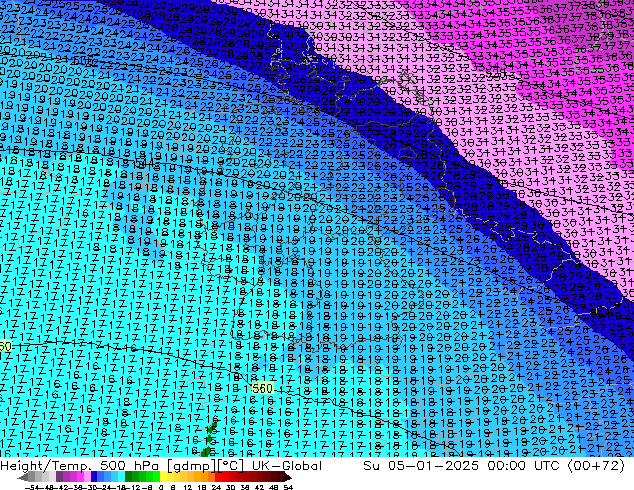Click the dark maroon arrow at legend's warm end
634x490 pixels.
coord(288,477)
